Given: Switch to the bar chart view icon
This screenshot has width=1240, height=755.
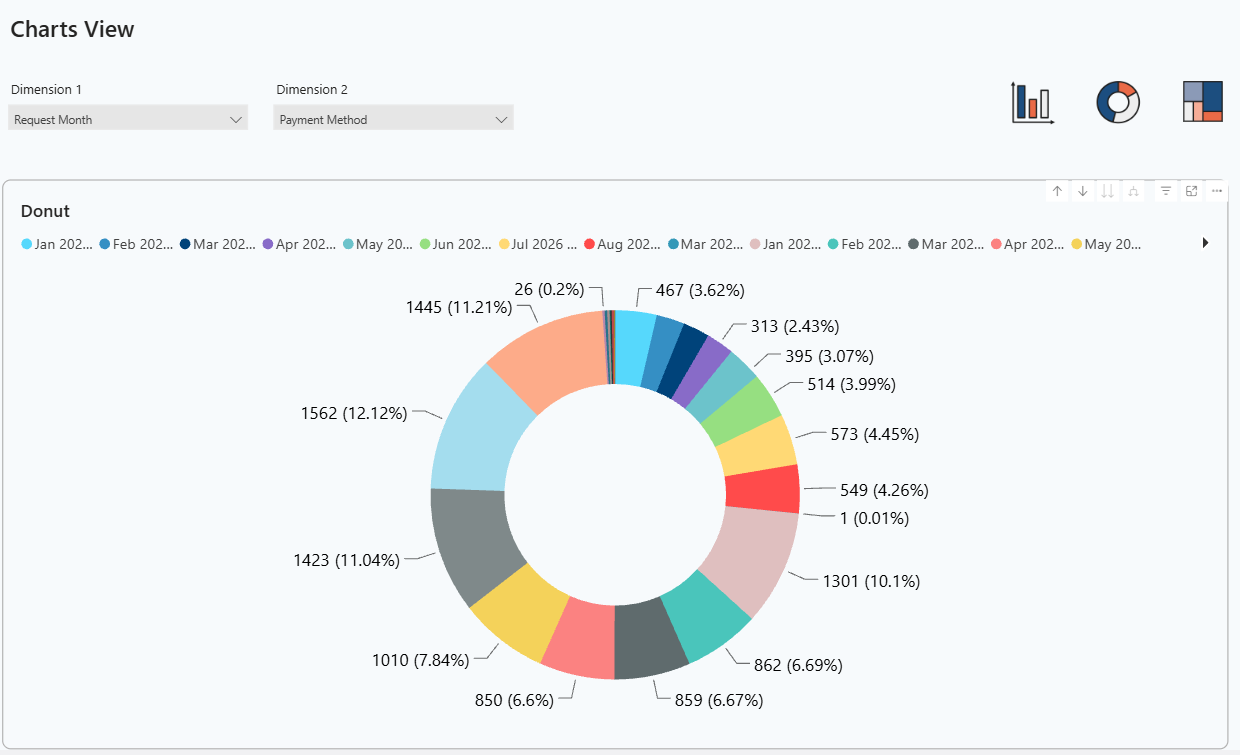Looking at the screenshot, I should 1033,102.
